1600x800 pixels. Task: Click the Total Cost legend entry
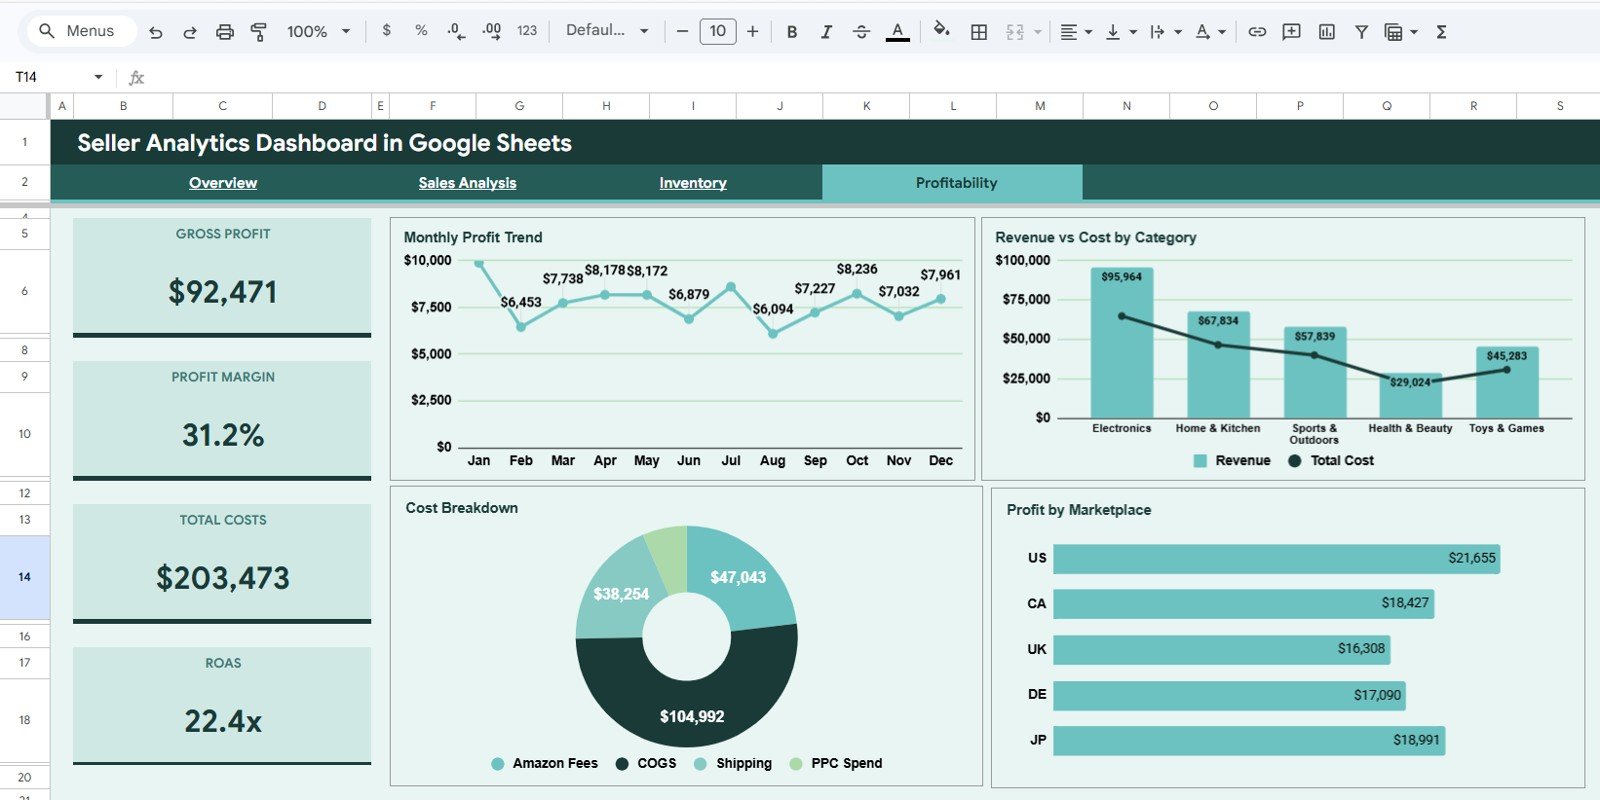[x=1331, y=461]
